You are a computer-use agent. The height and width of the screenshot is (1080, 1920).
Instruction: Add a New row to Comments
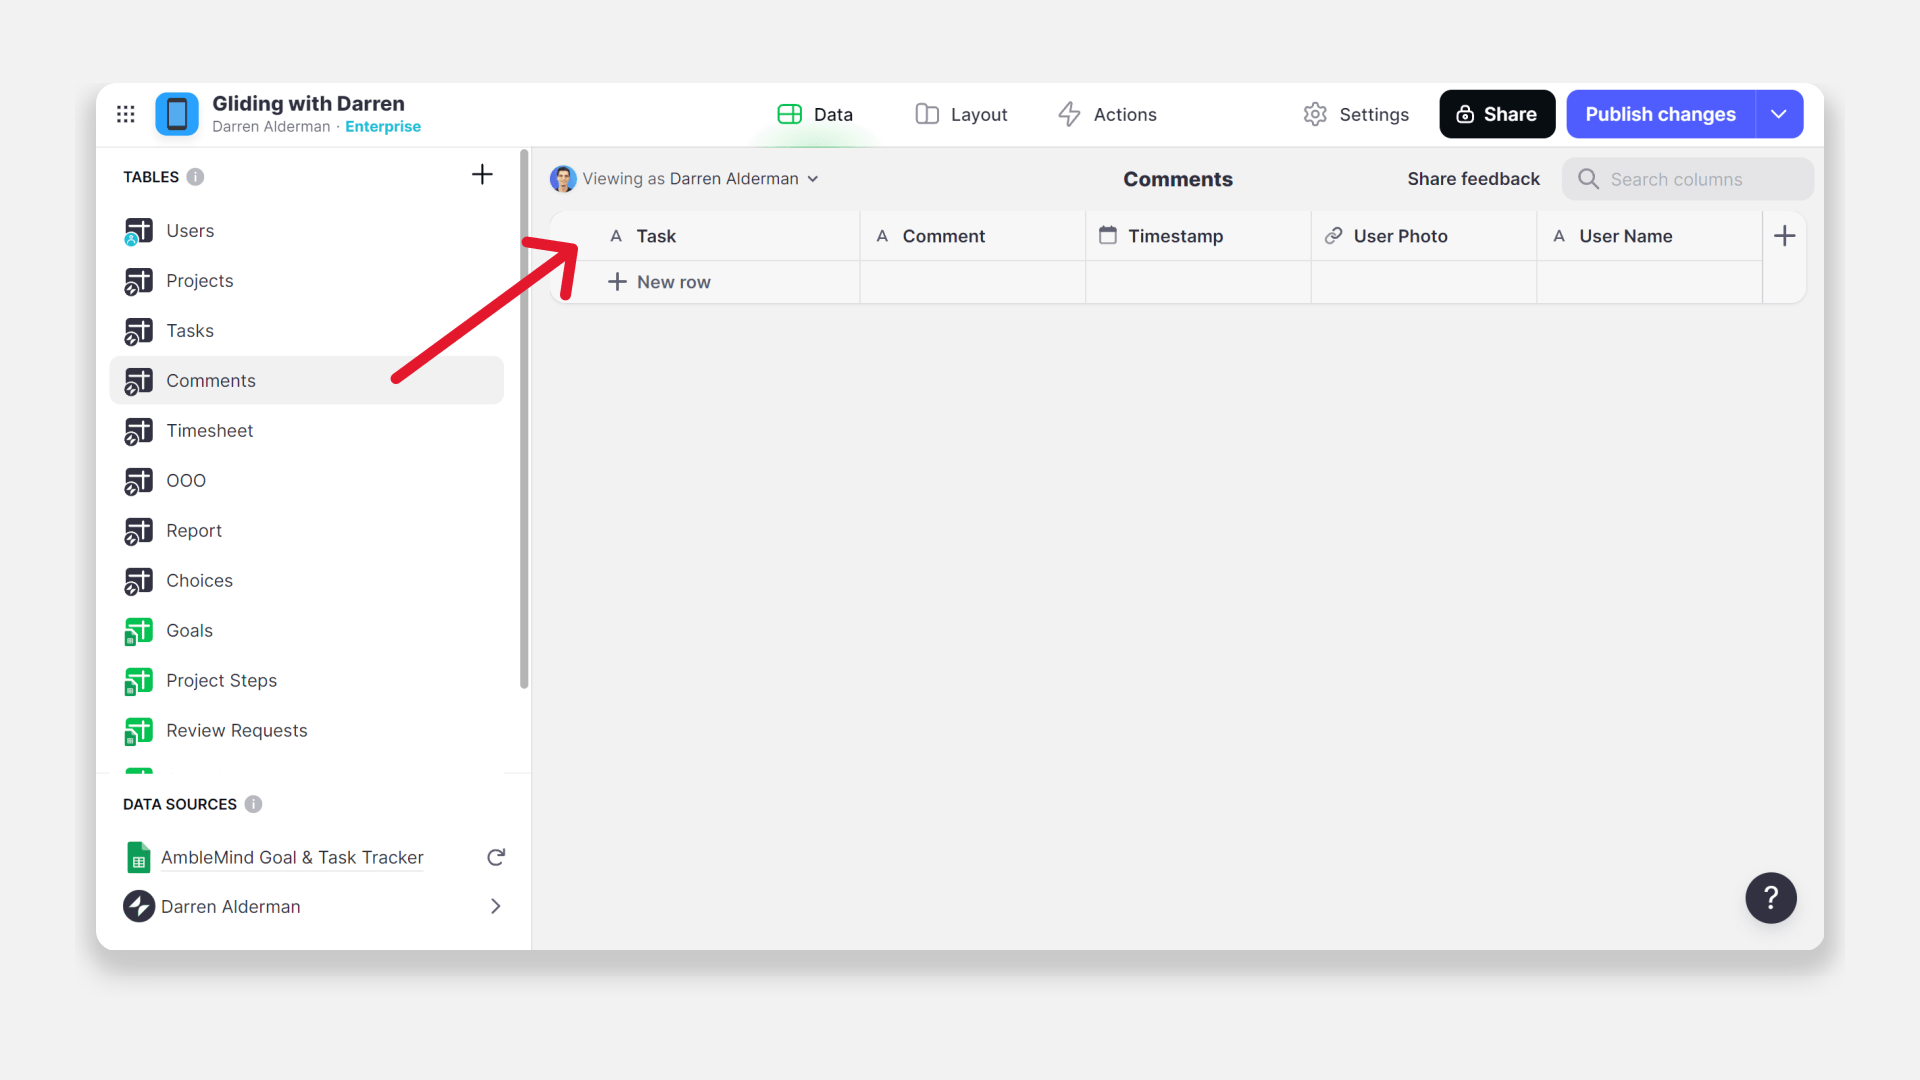coord(660,282)
